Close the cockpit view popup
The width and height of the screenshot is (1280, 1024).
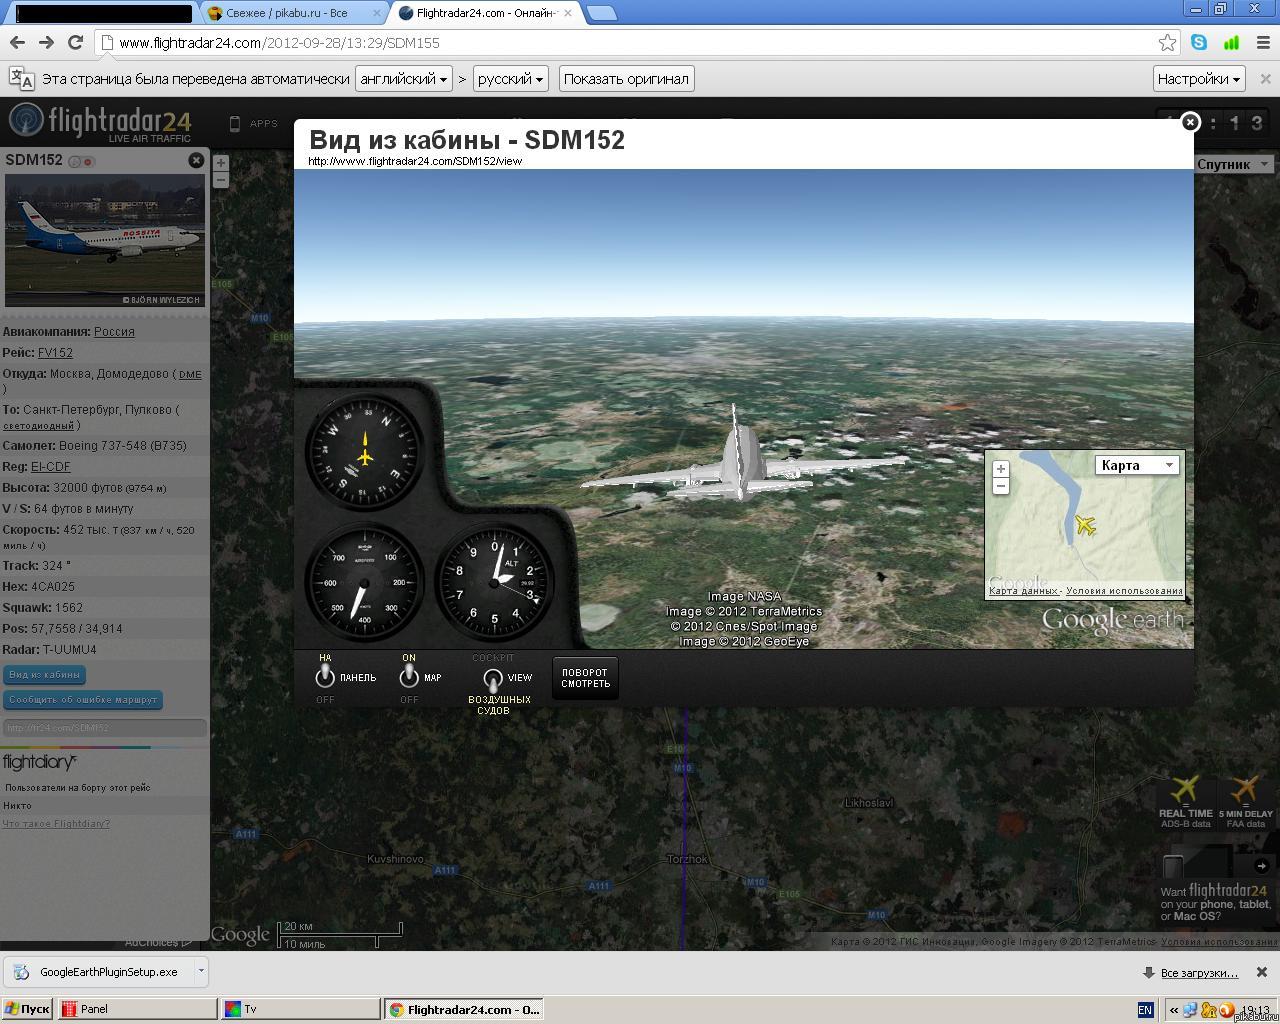pyautogui.click(x=1190, y=122)
